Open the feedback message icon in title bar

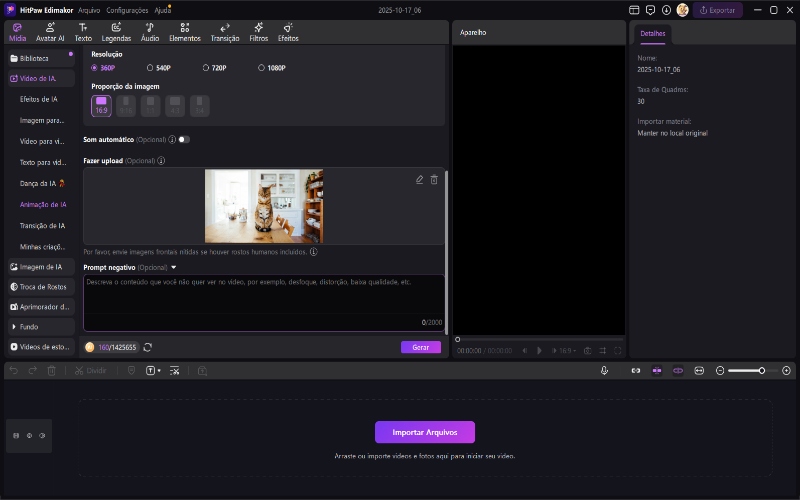coord(650,10)
